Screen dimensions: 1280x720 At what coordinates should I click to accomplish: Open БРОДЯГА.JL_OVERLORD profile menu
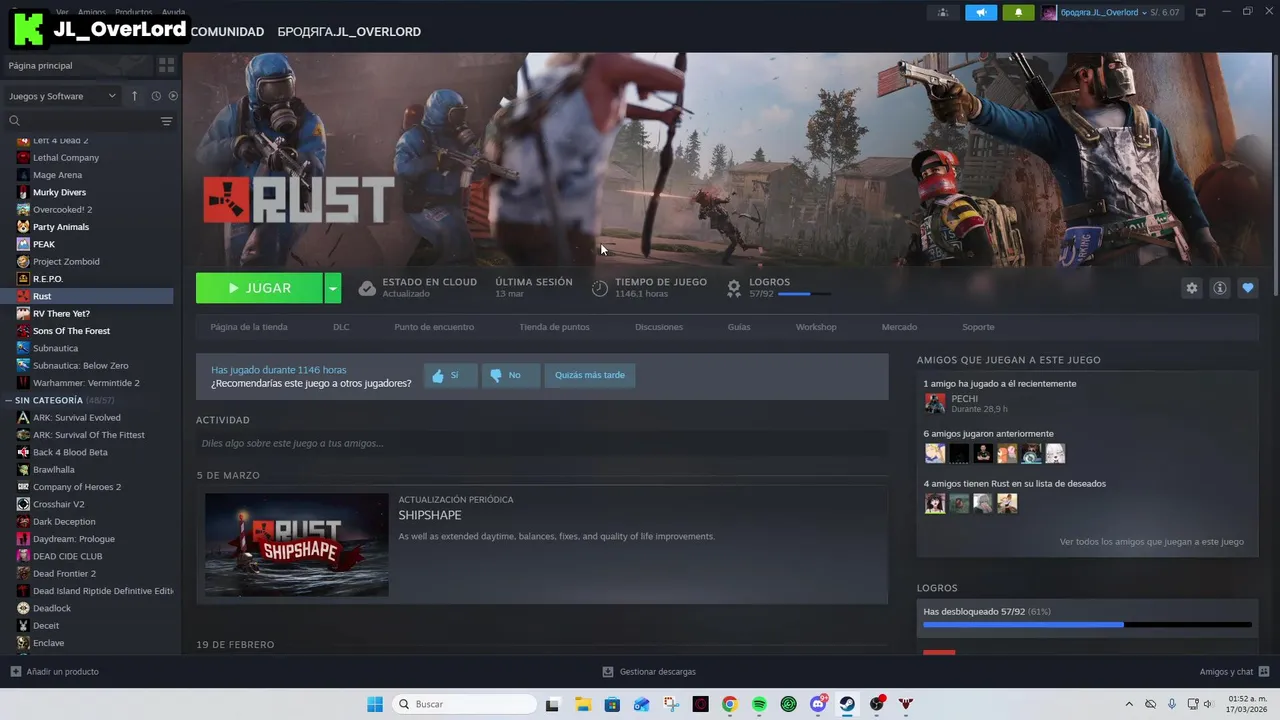(x=349, y=32)
